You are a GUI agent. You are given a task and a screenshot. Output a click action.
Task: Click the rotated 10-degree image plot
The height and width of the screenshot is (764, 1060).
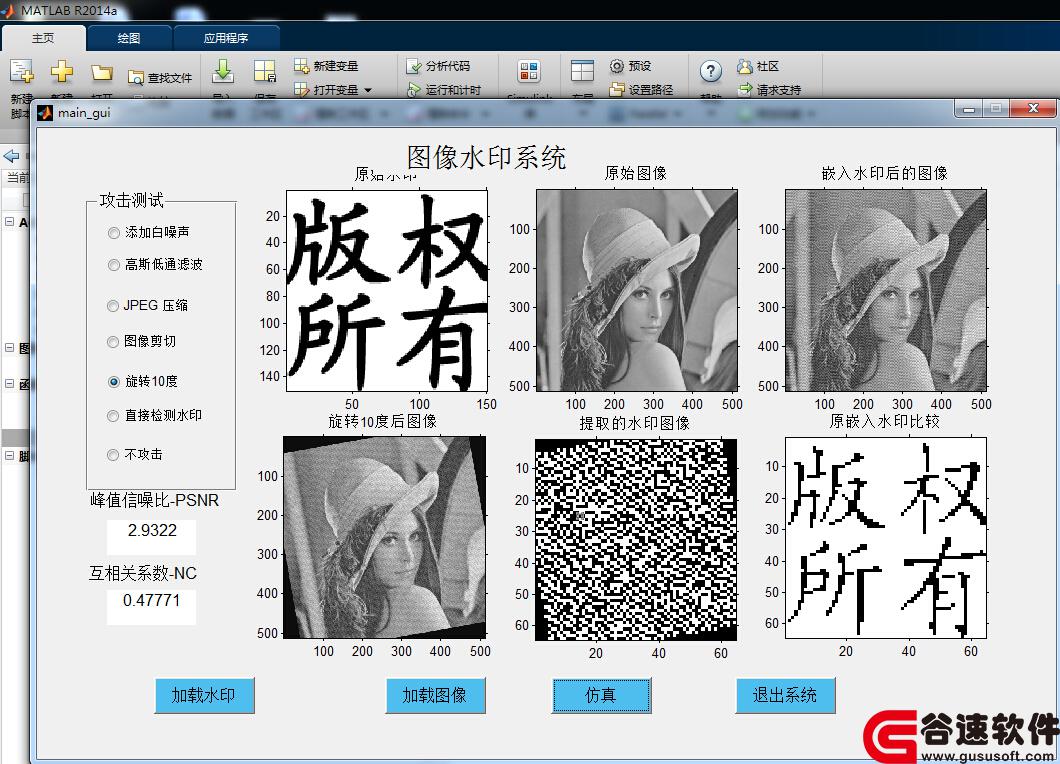(385, 538)
